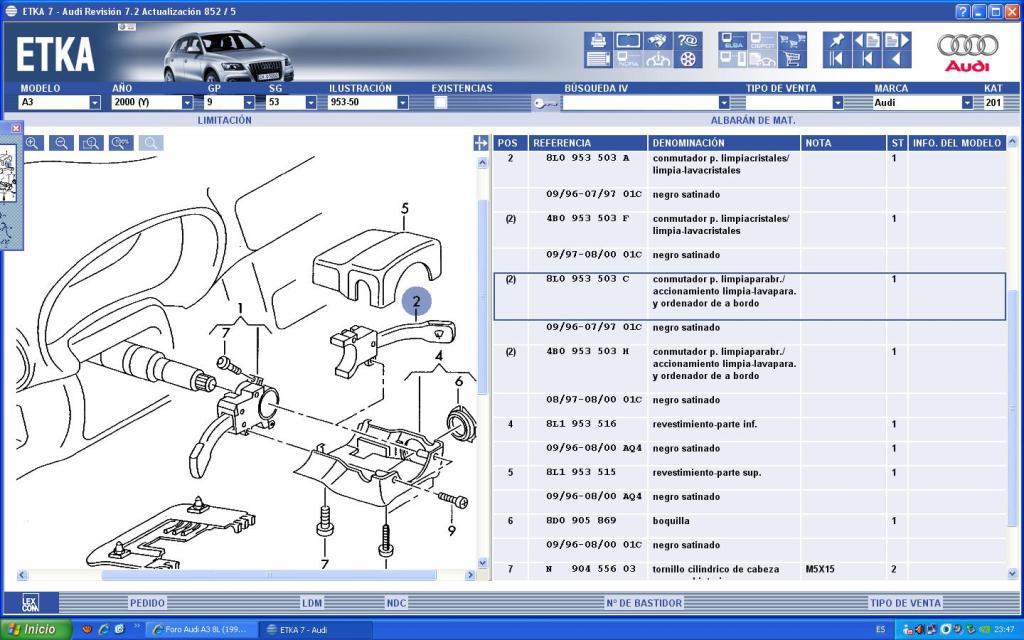Open the ELSA toolbar icon
1024x640 pixels.
pyautogui.click(x=733, y=40)
